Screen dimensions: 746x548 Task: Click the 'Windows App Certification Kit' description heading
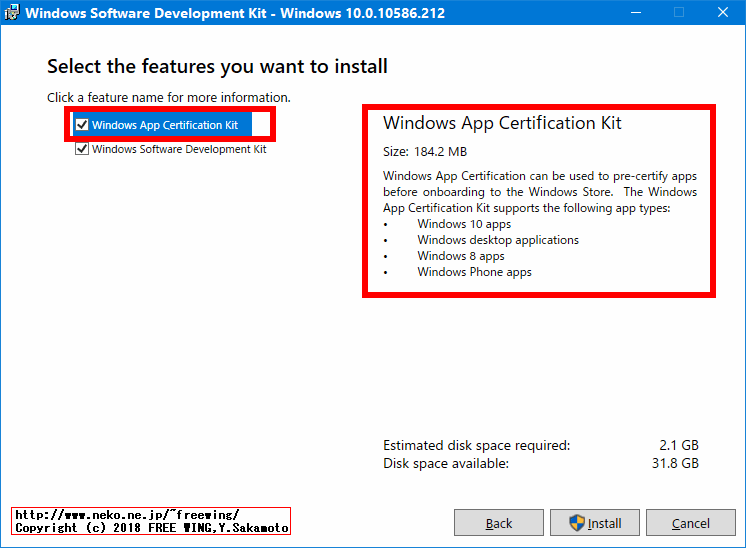point(502,123)
